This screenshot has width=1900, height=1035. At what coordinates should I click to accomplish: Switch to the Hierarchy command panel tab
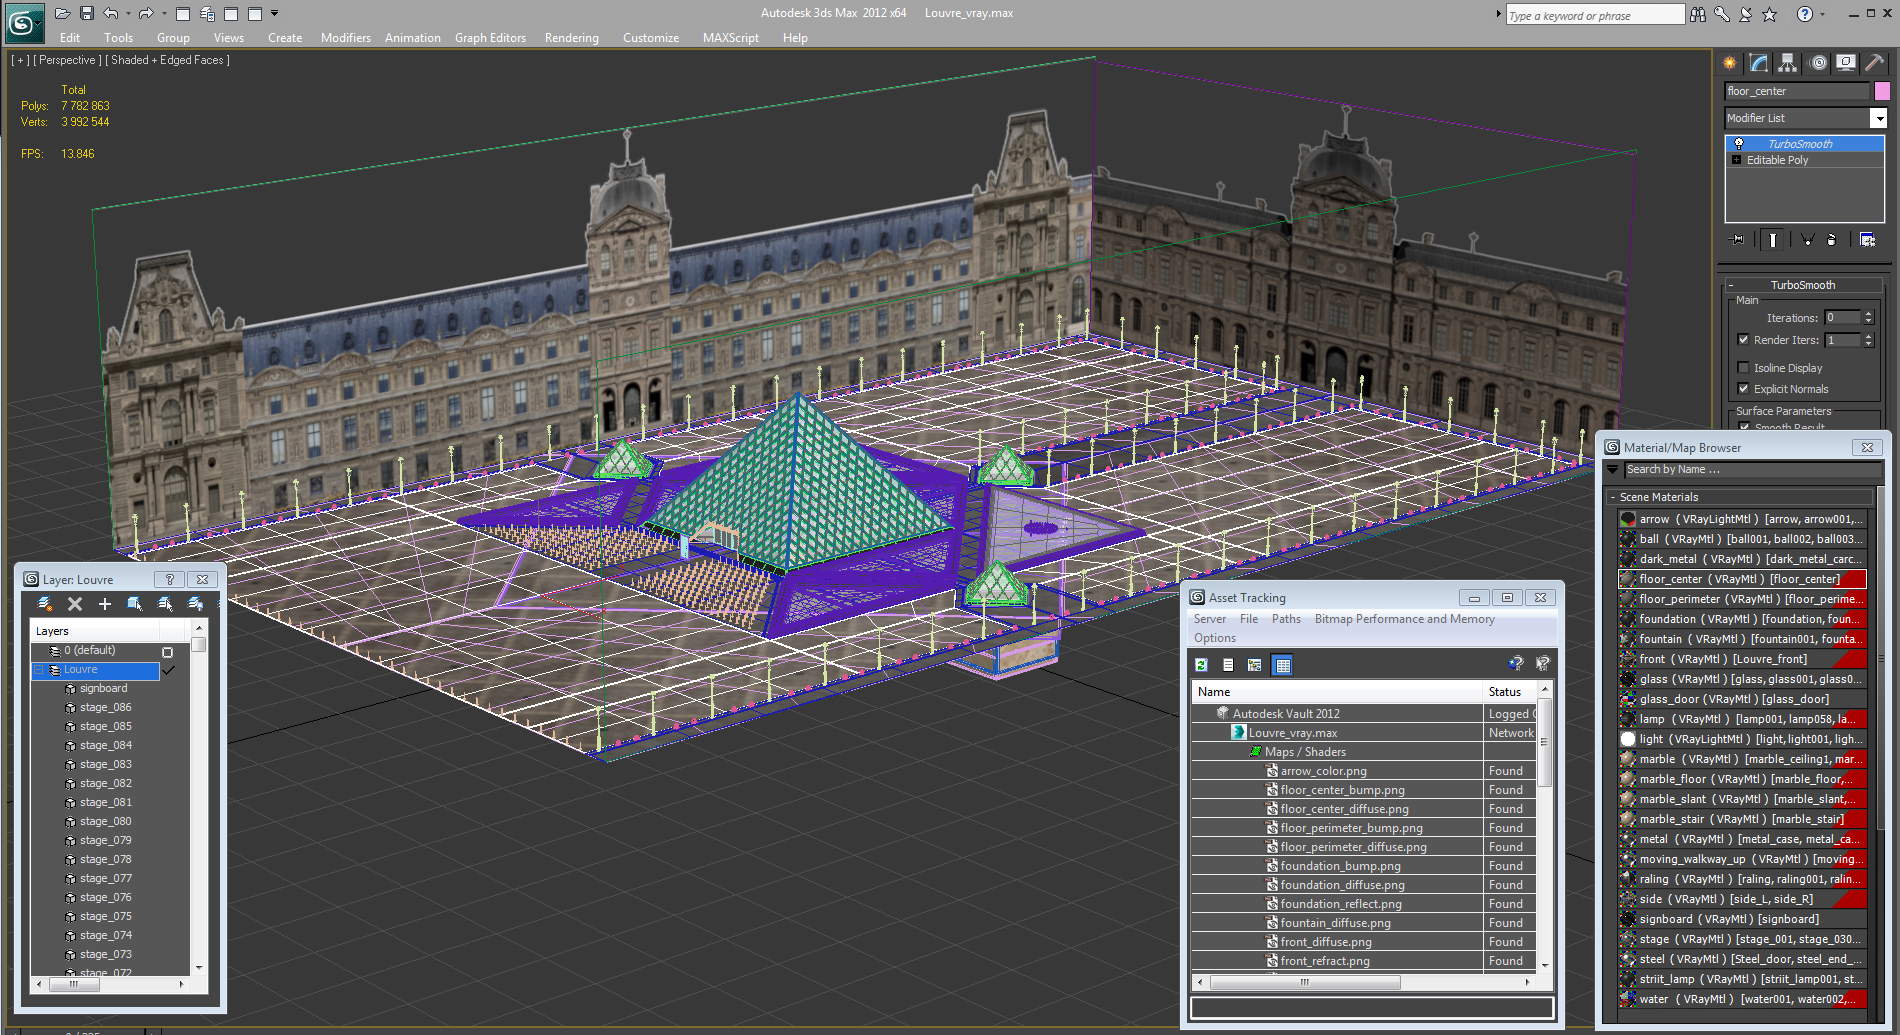pyautogui.click(x=1788, y=63)
